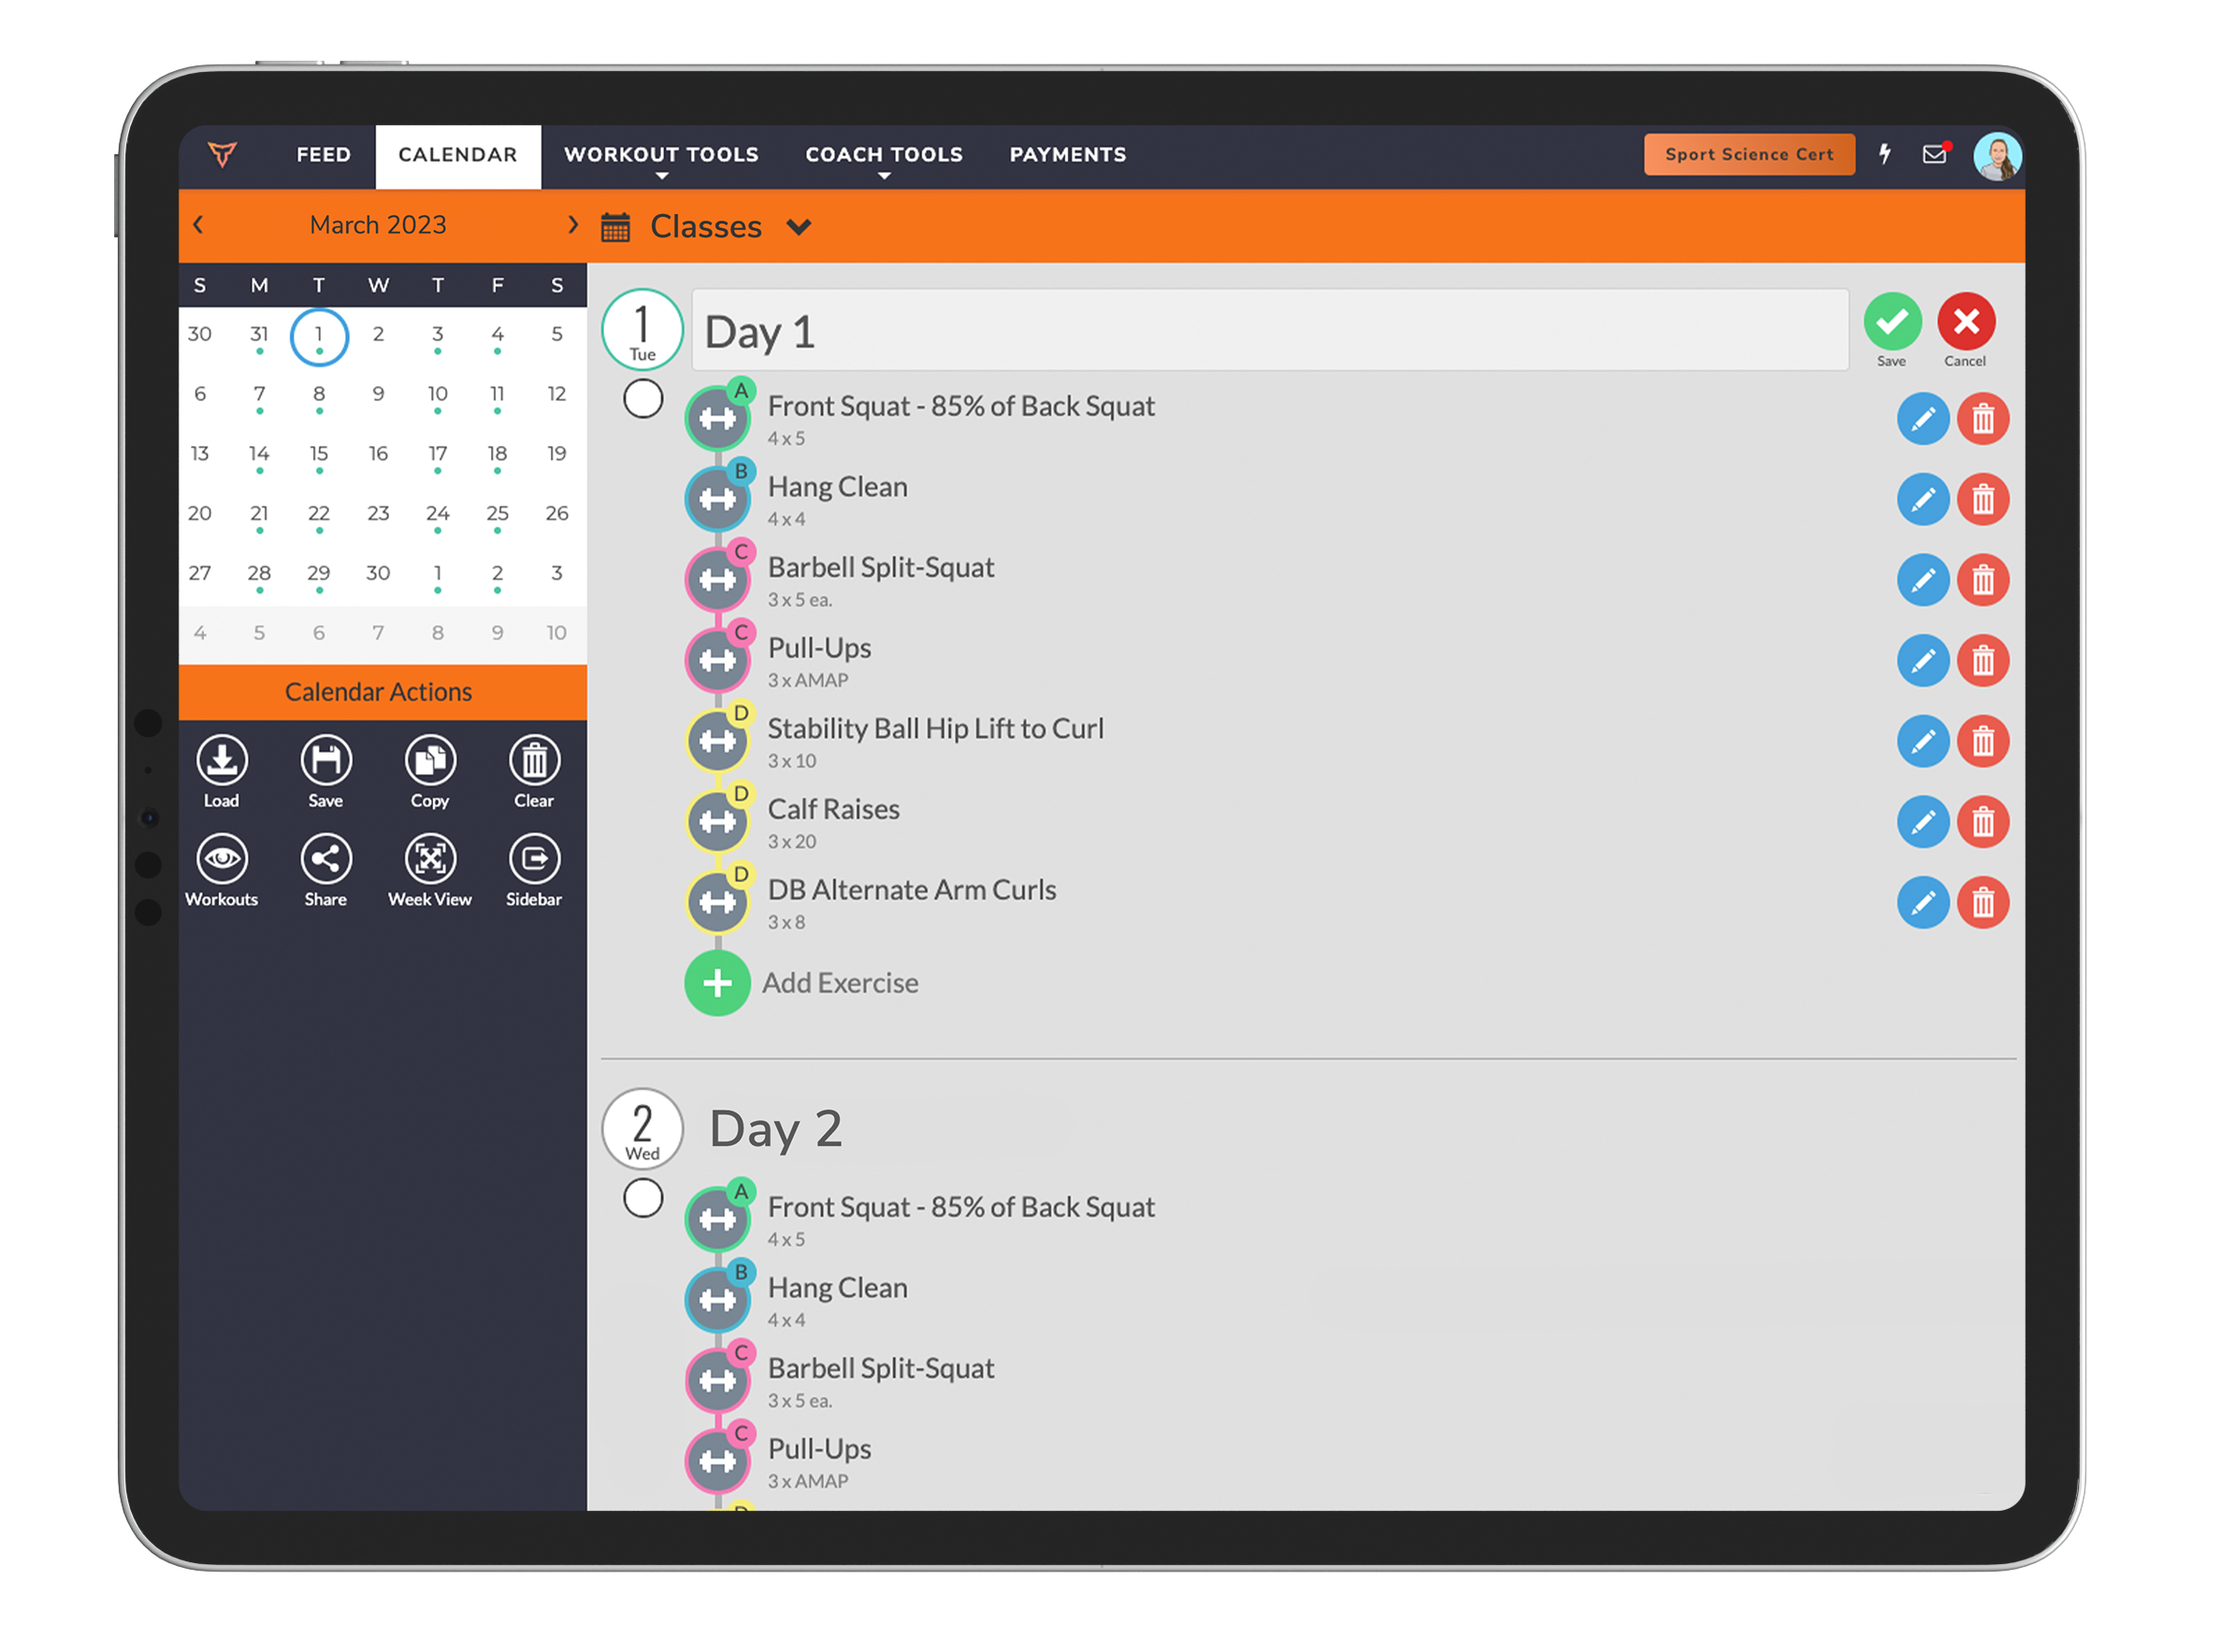Open the Payments menu
The image size is (2221, 1652).
pyautogui.click(x=1067, y=155)
